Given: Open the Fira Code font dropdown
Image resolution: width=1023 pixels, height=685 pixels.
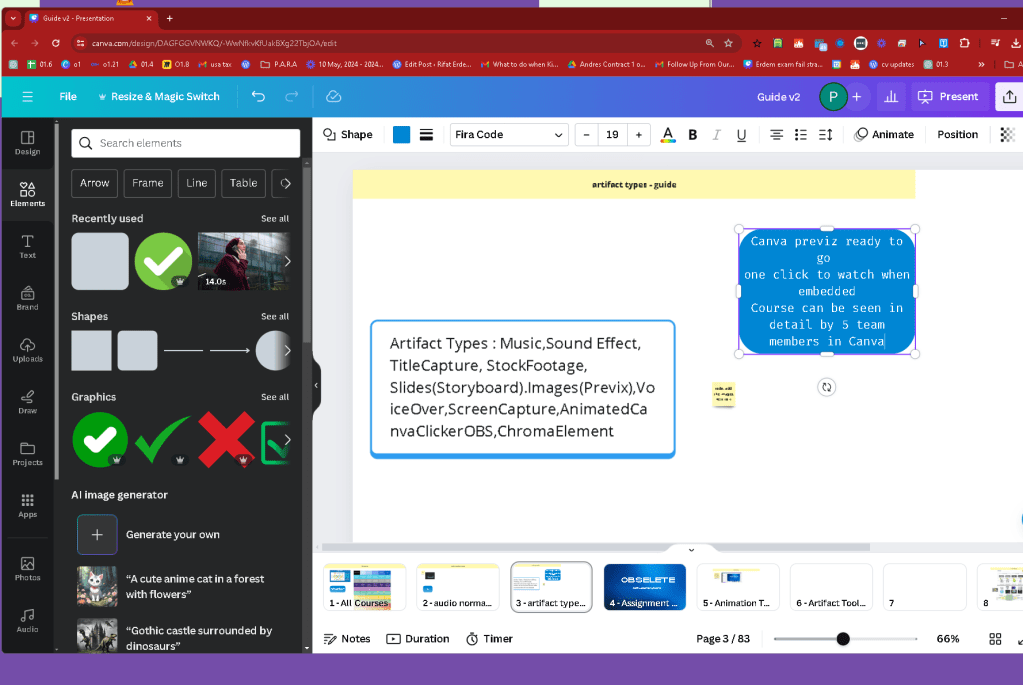Looking at the screenshot, I should click(x=509, y=134).
